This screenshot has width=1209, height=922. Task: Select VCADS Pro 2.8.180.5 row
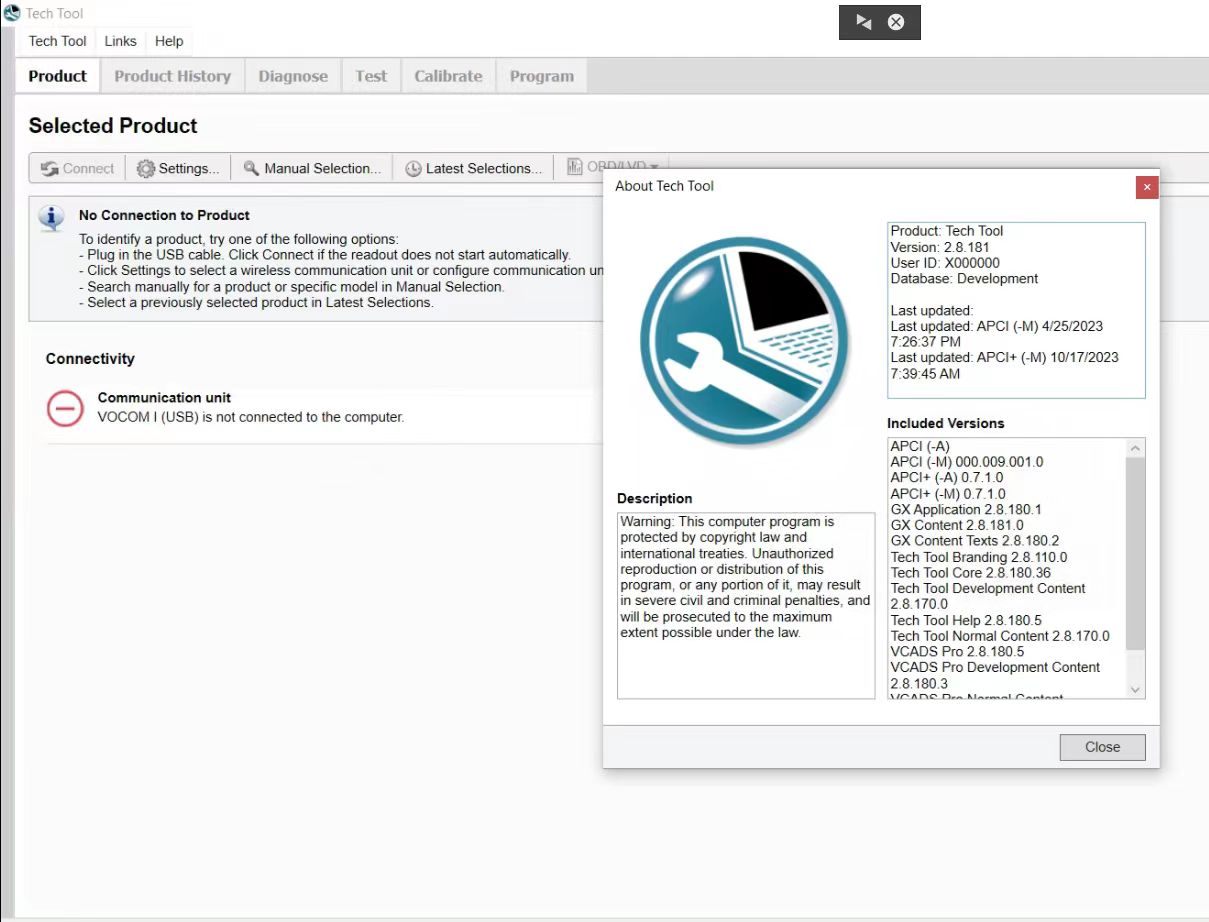957,652
